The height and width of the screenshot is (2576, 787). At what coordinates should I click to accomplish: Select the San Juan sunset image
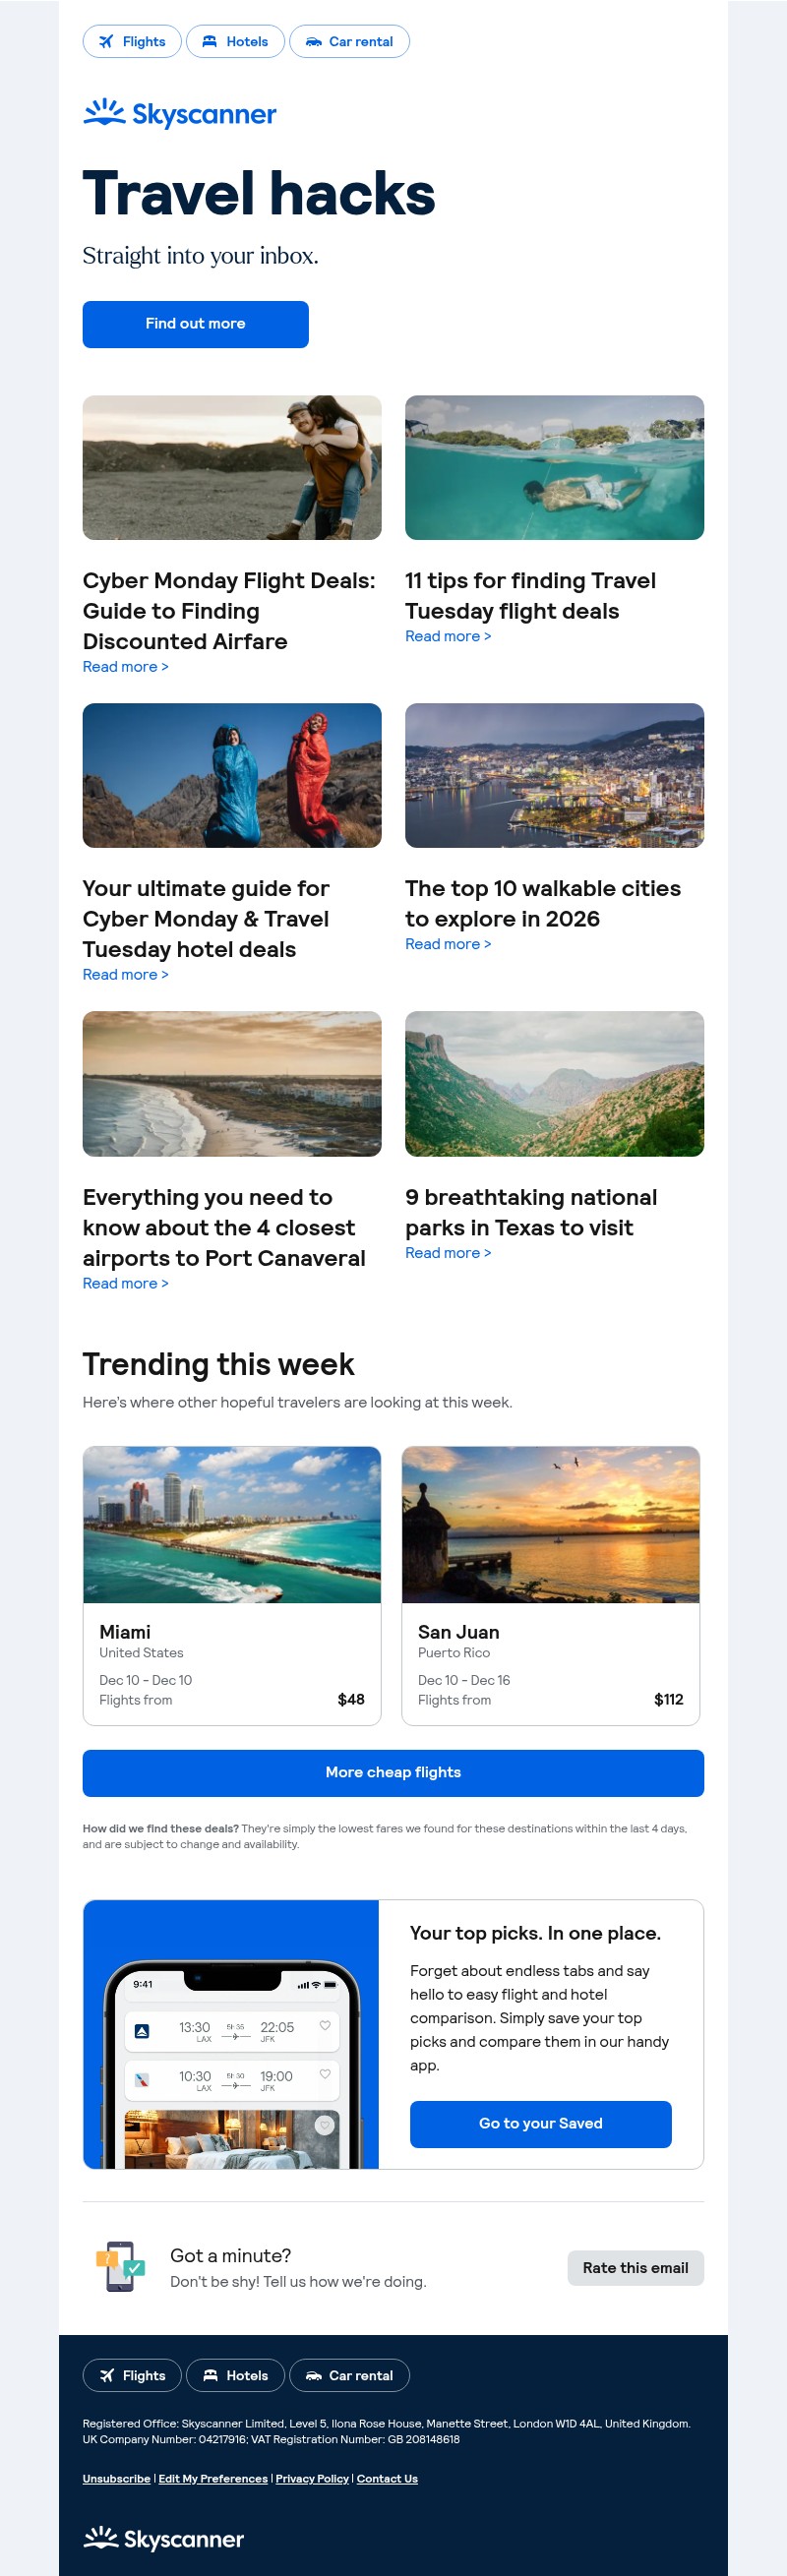coord(550,1524)
